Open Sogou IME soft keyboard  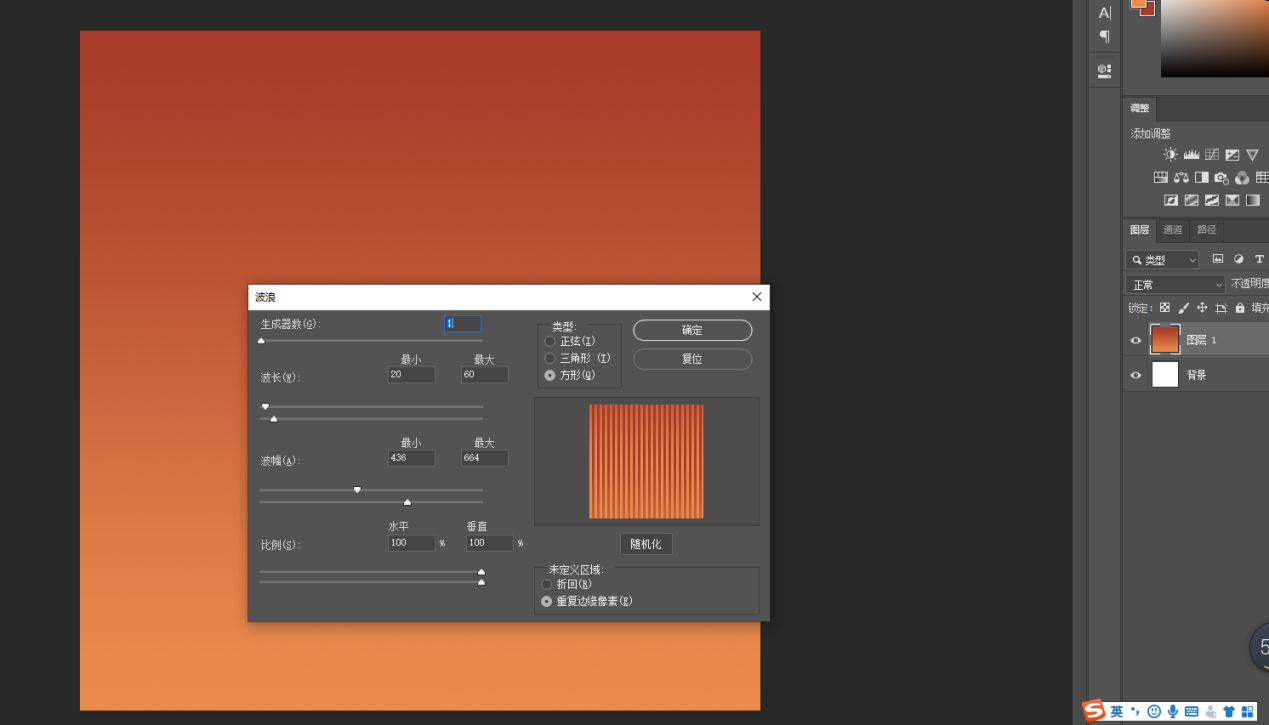(x=1191, y=711)
